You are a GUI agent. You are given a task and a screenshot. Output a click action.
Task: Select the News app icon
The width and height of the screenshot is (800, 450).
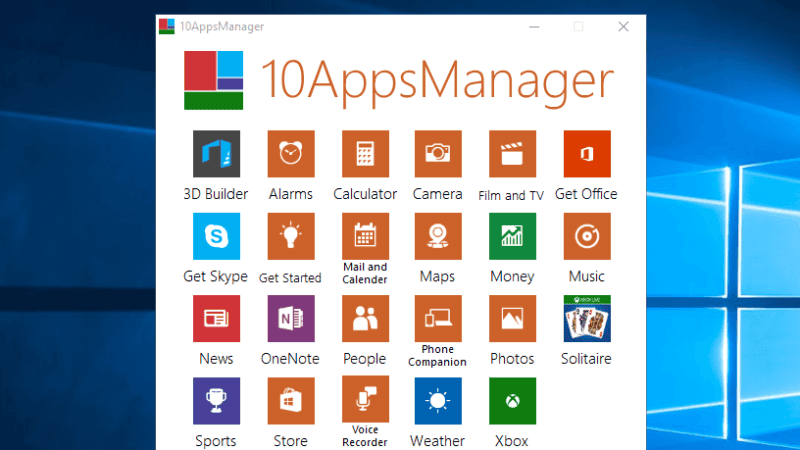[216, 318]
